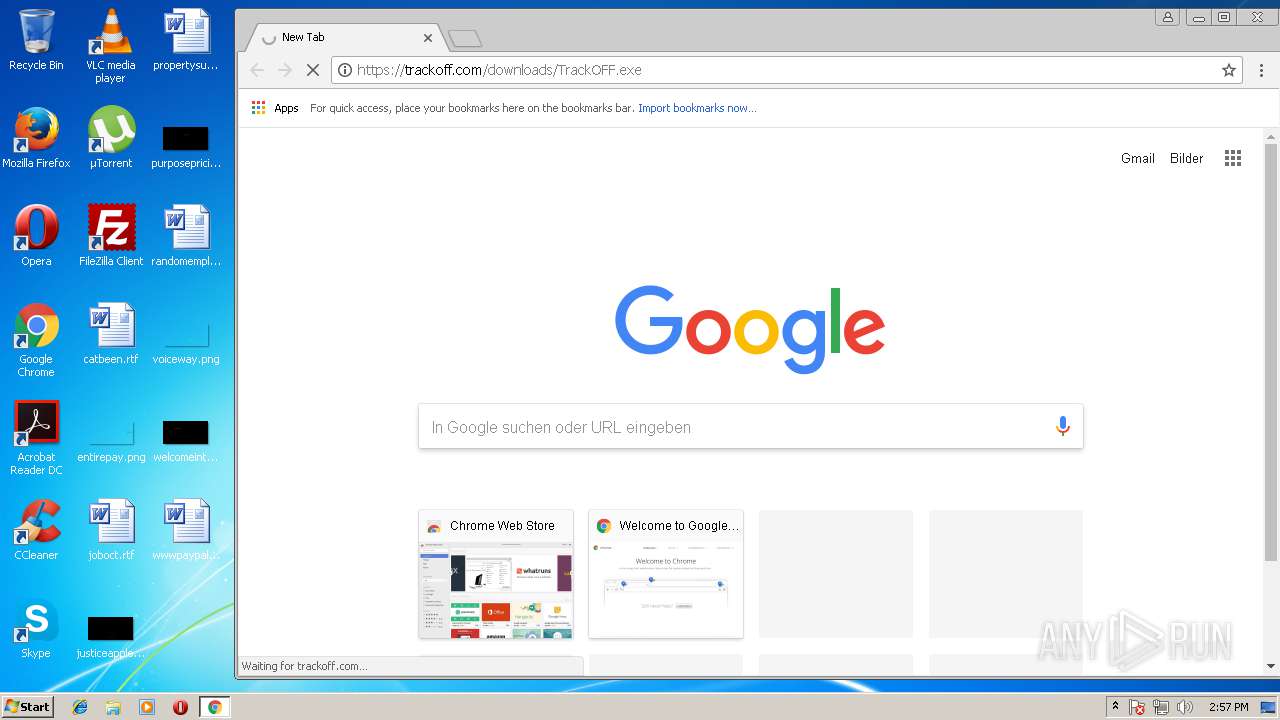This screenshot has width=1280, height=720.
Task: Click the Opera icon in taskbar
Action: click(x=180, y=707)
